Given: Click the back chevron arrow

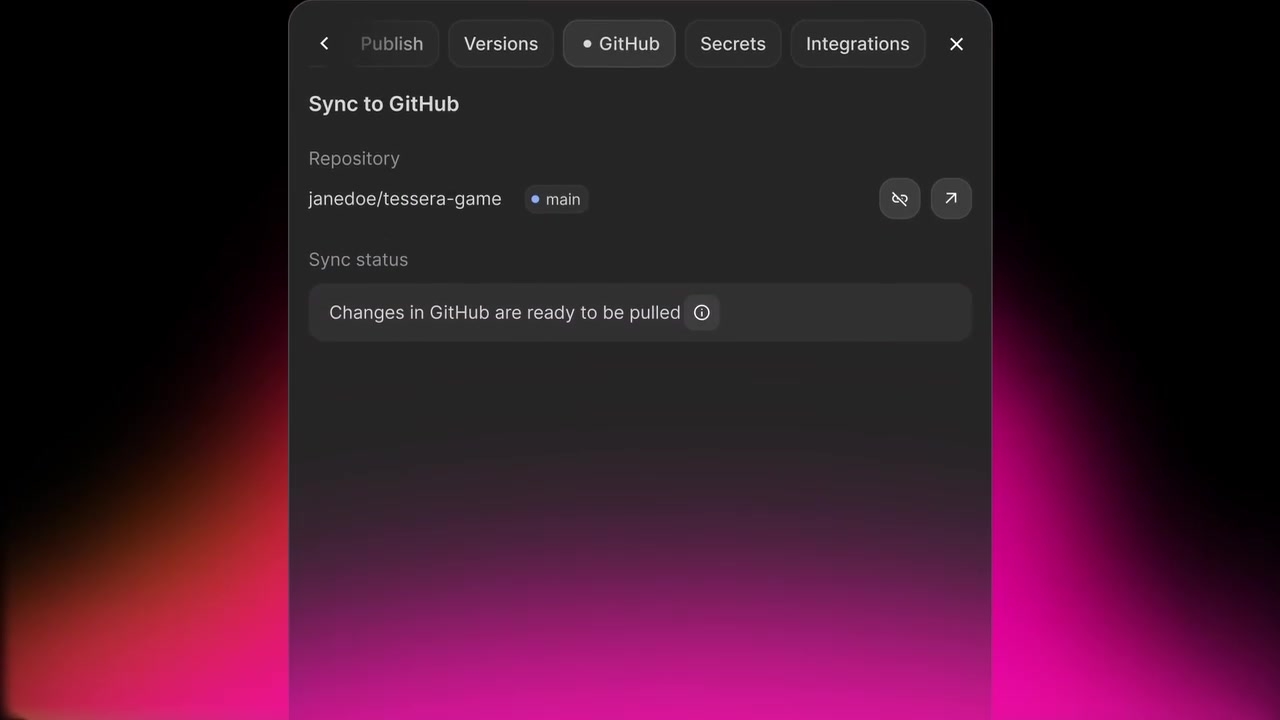Looking at the screenshot, I should tap(324, 43).
